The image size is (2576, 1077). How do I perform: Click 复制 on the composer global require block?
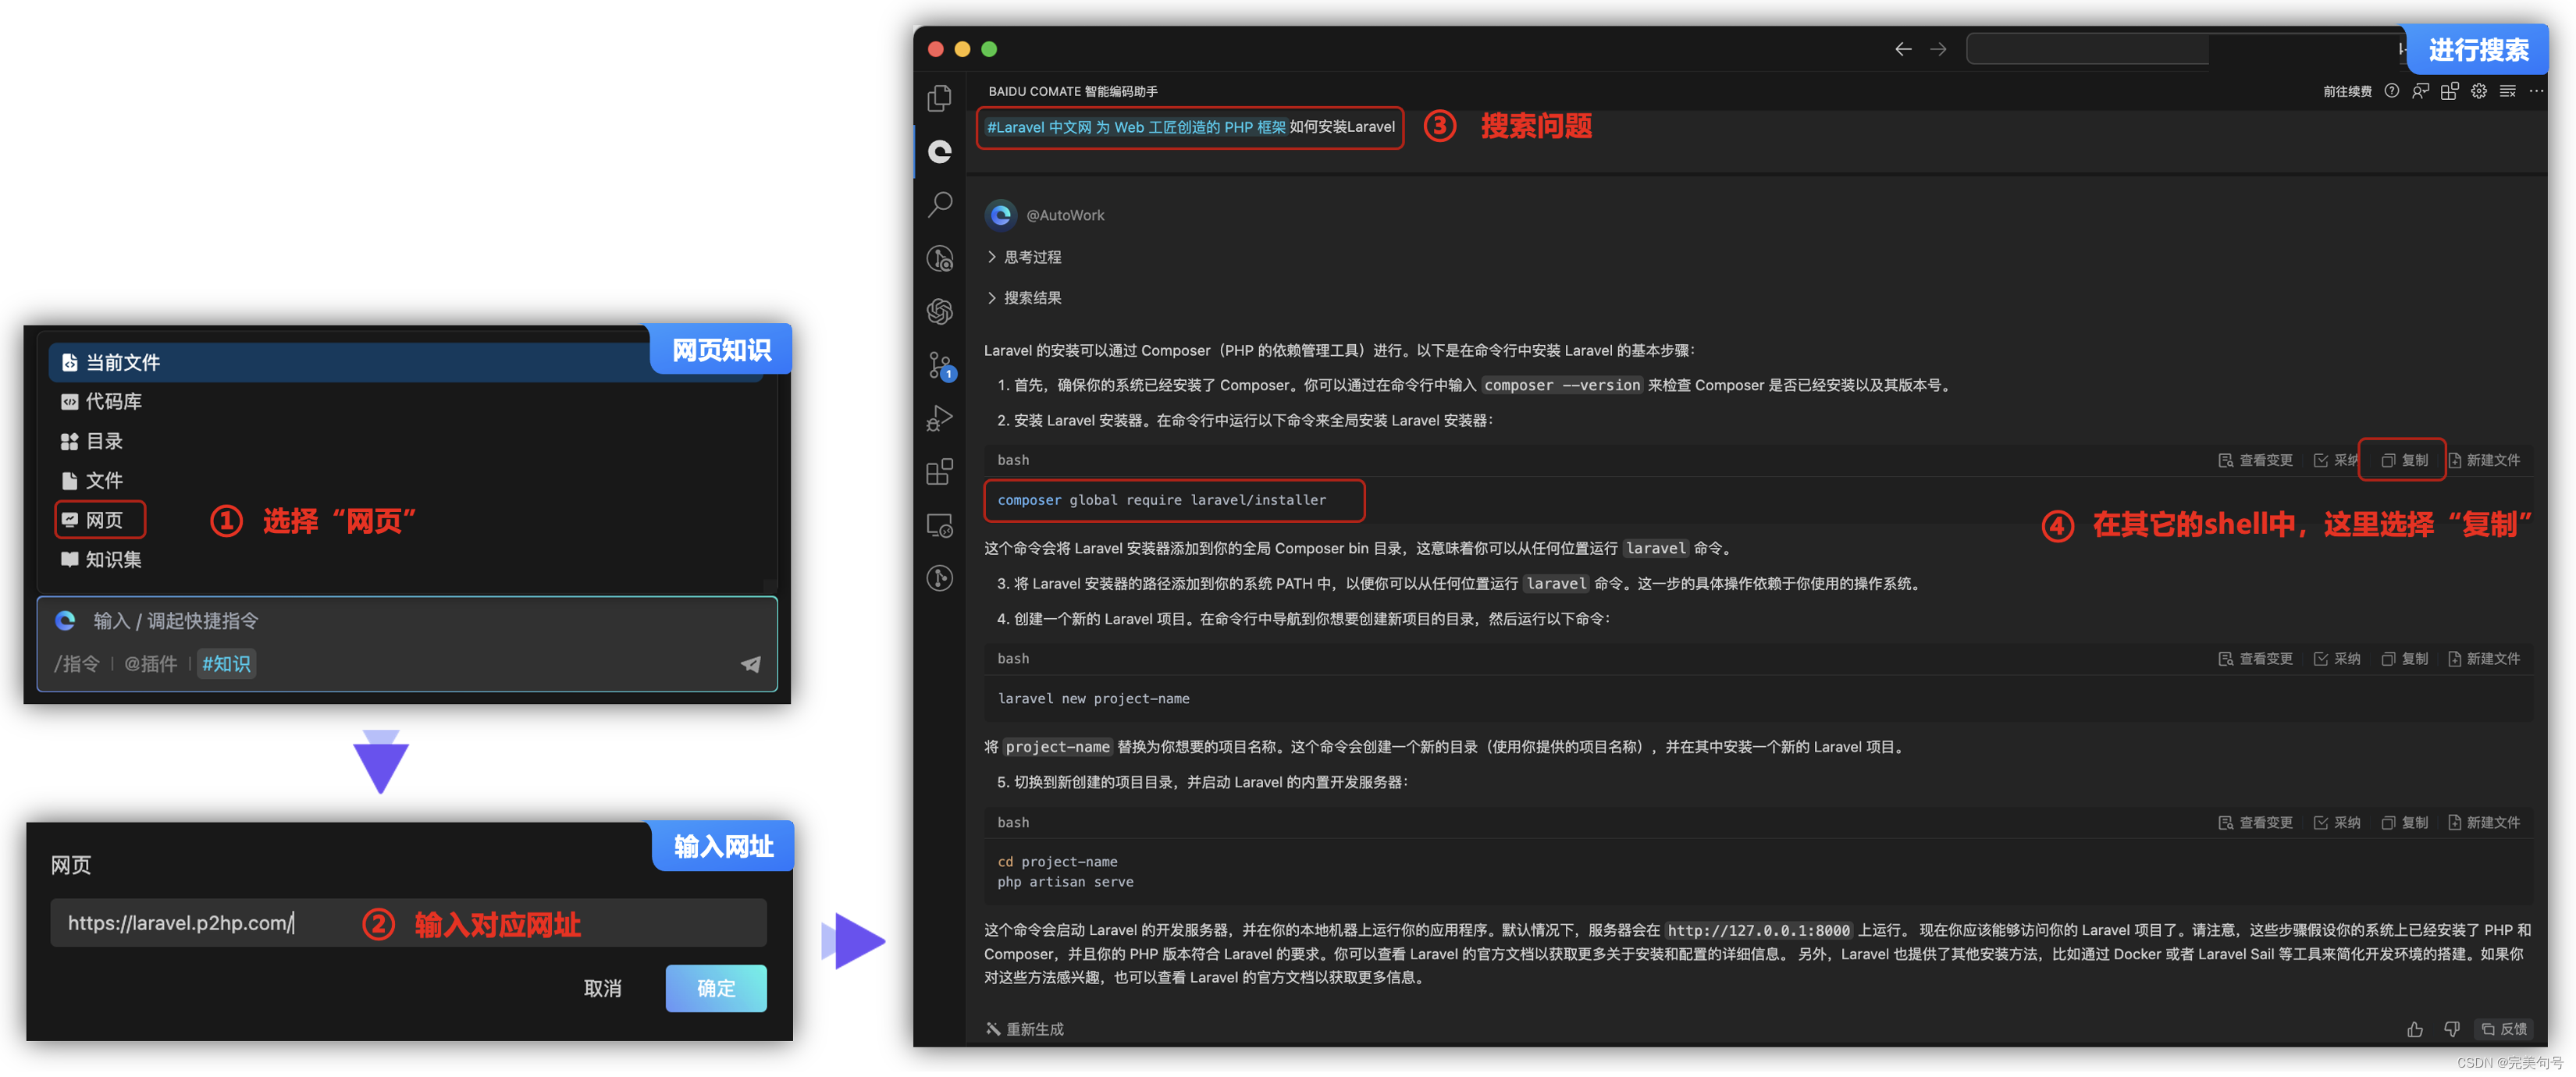pyautogui.click(x=2405, y=460)
